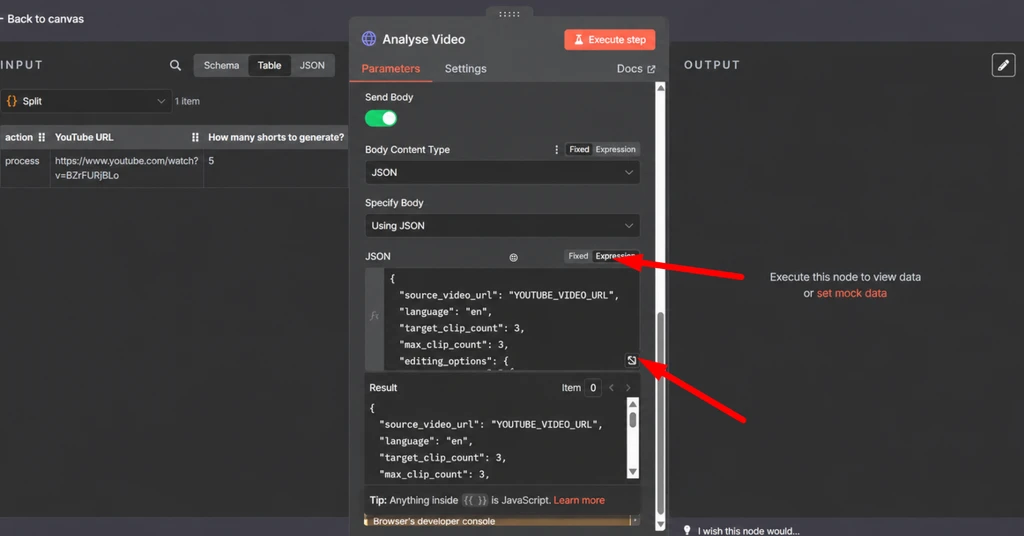
Task: Click the action column drag handle
Action: [42, 137]
